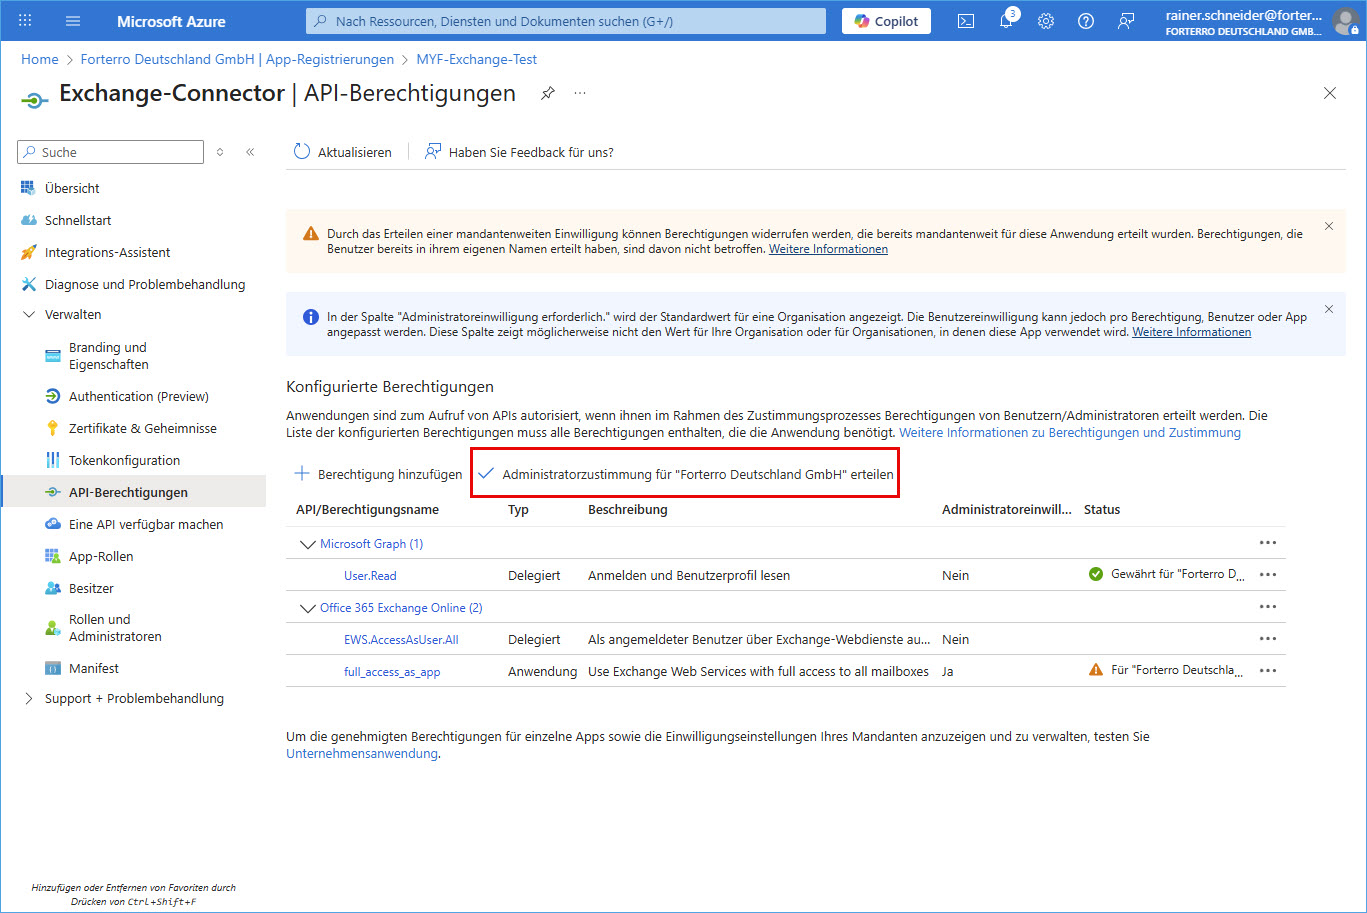Open the Azure portal waffle menu
Viewport: 1367px width, 913px height.
[25, 21]
